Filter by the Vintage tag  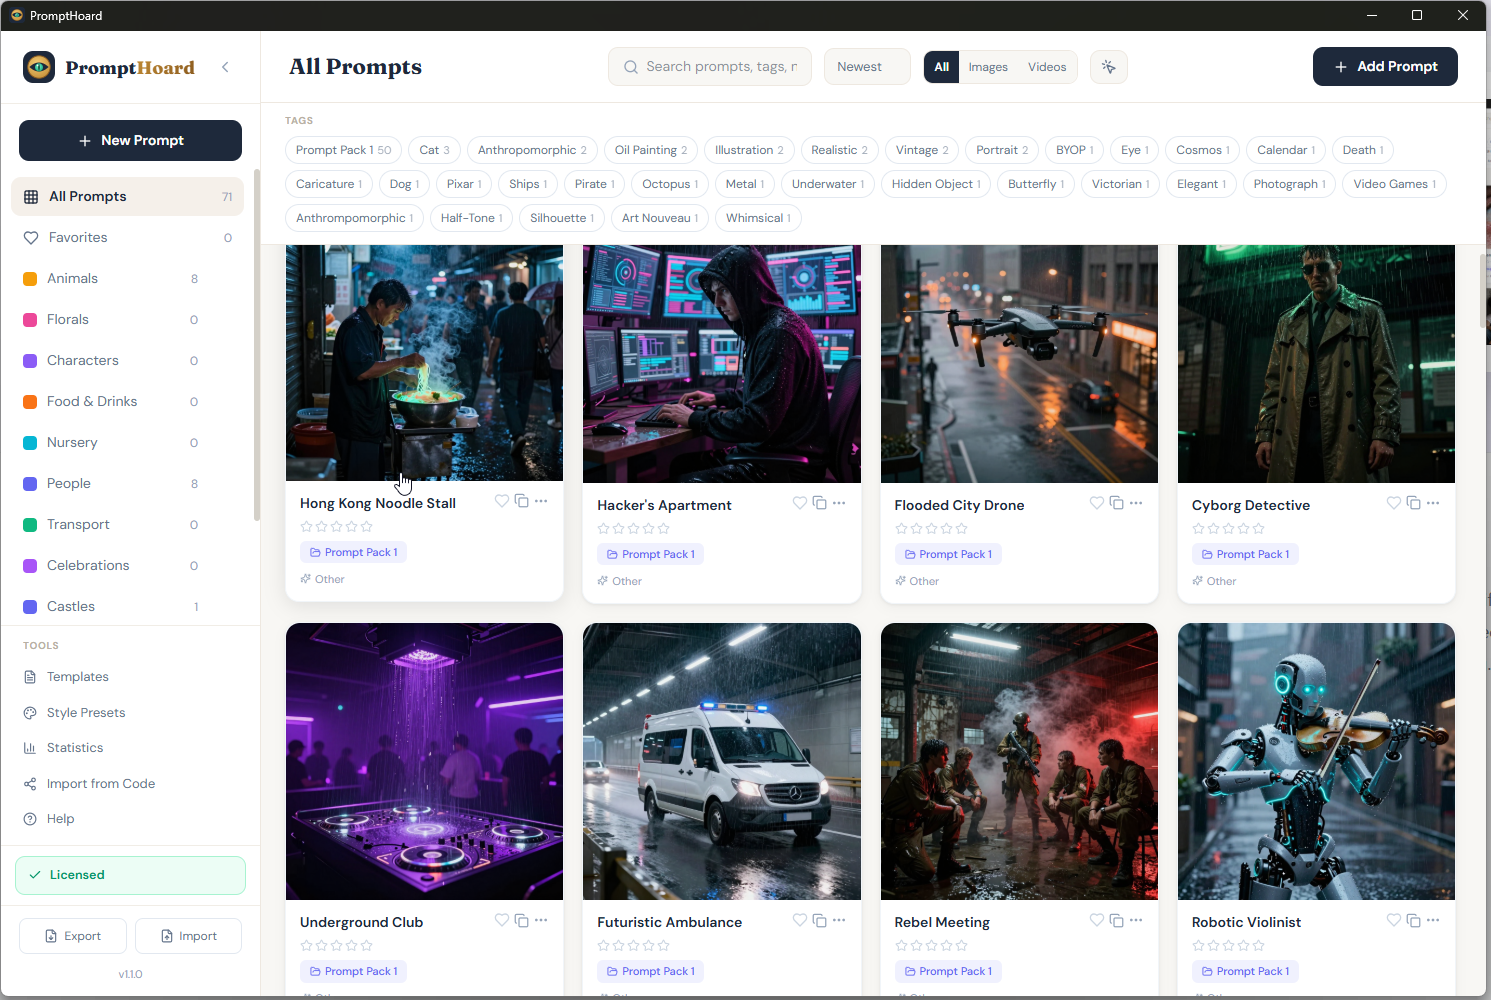[x=922, y=150]
